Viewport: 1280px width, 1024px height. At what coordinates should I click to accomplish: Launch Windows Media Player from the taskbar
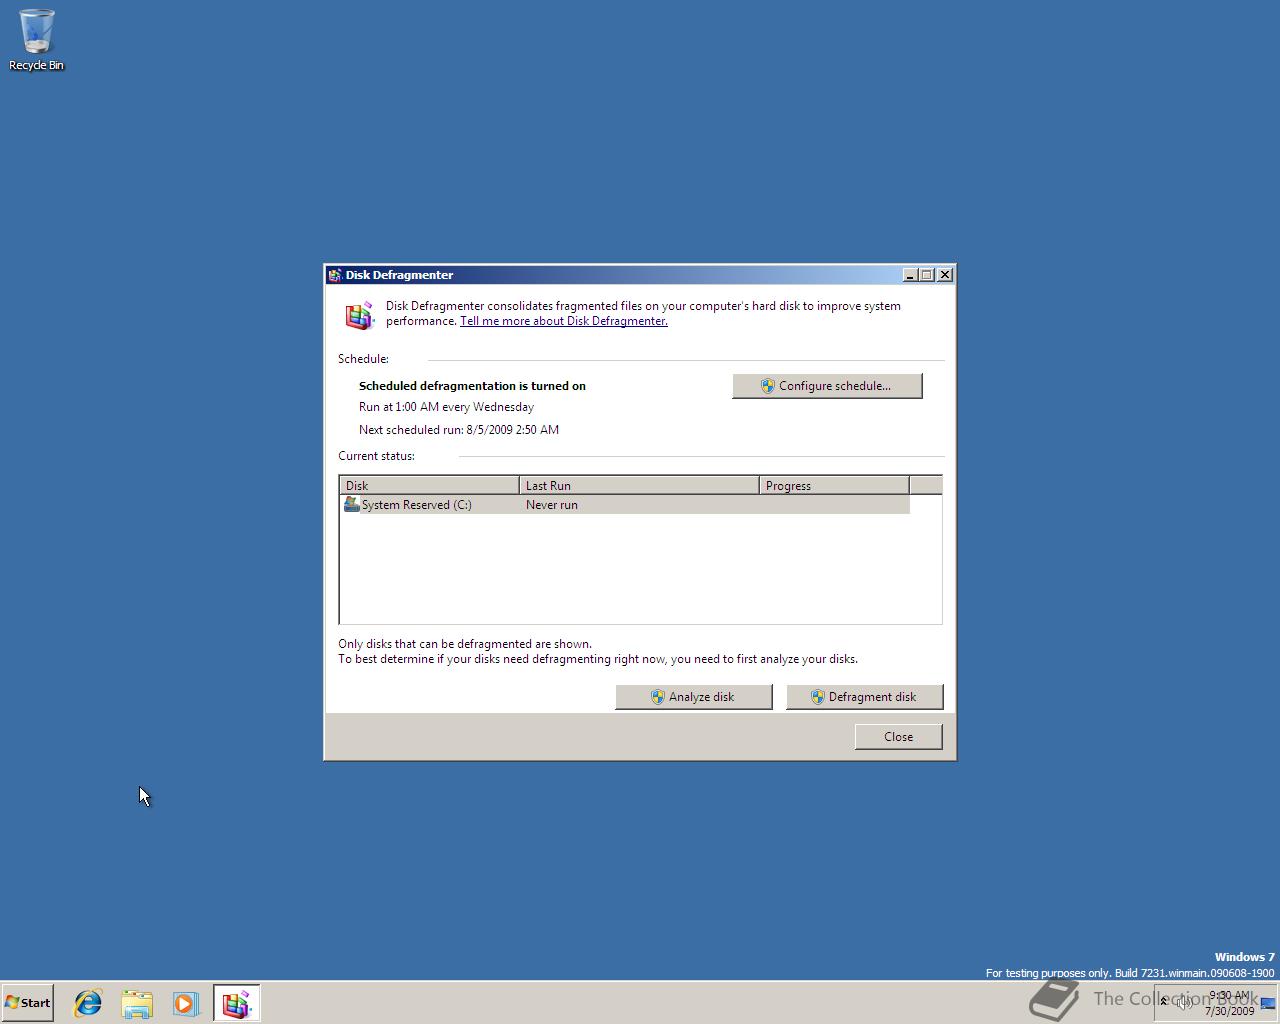(187, 1003)
